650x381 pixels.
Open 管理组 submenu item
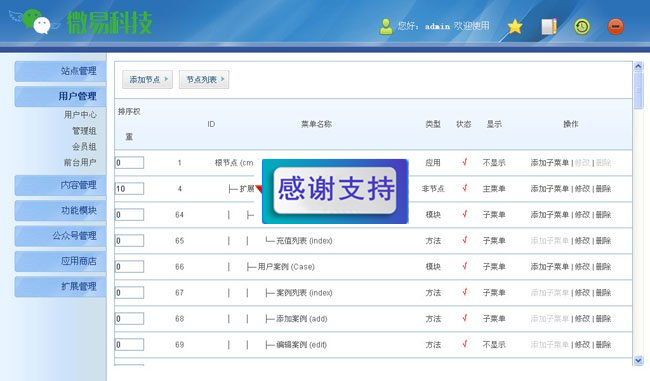(84, 131)
